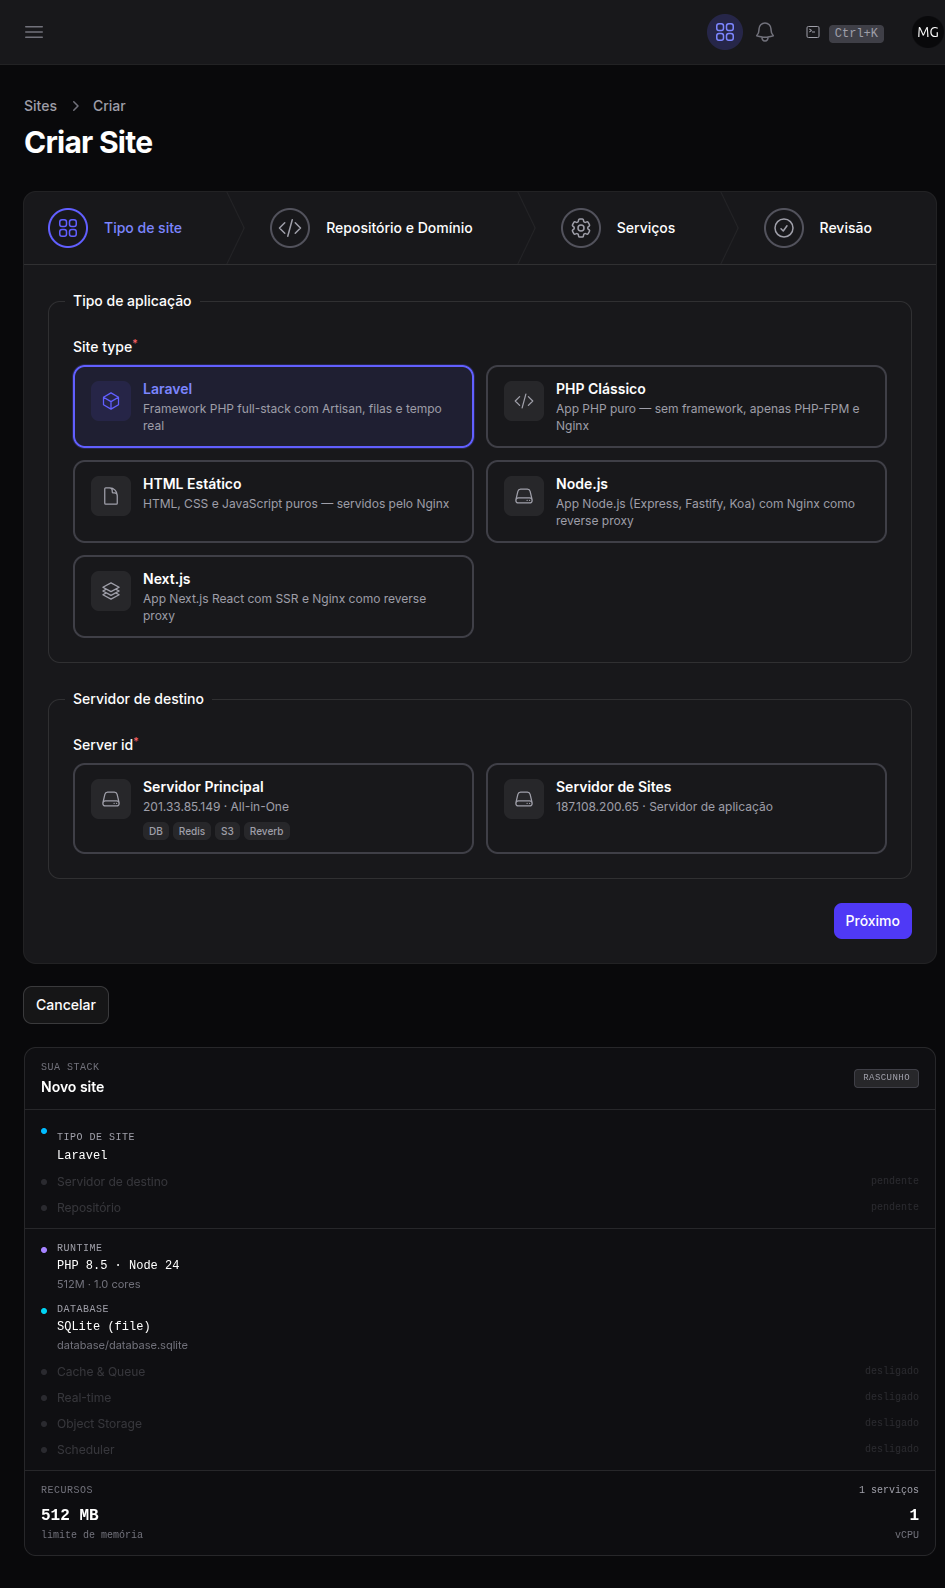945x1588 pixels.
Task: Click the Servidor de destino pending row
Action: pyautogui.click(x=480, y=1182)
